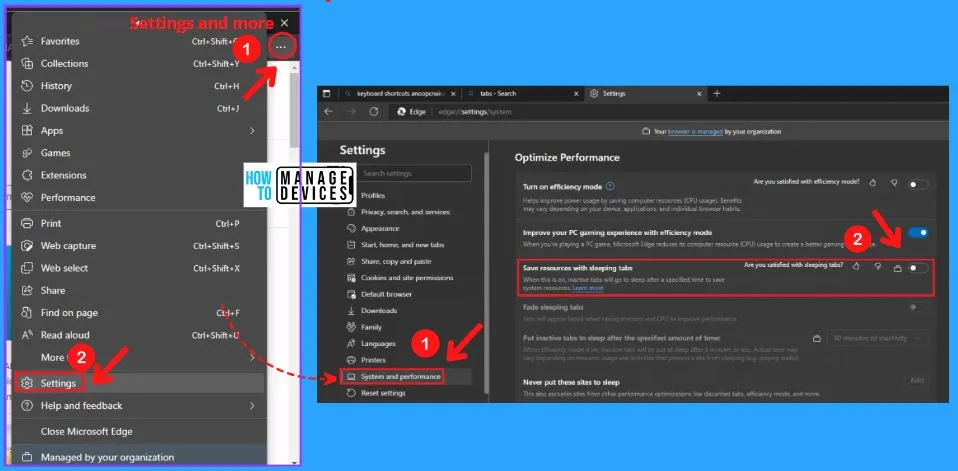Viewport: 958px width, 471px height.
Task: Open History from the Edge menu
Action: [138, 86]
